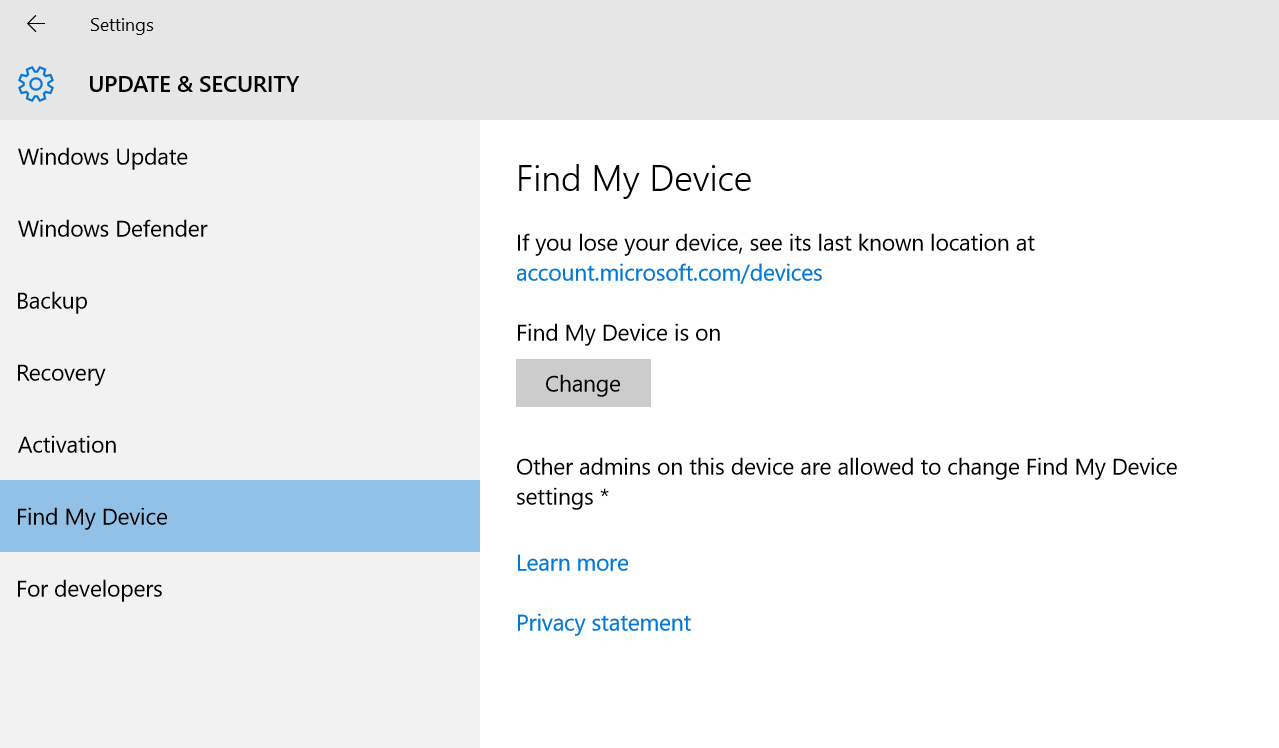This screenshot has height=748, width=1279.
Task: Go back using the back arrow
Action: tap(36, 24)
